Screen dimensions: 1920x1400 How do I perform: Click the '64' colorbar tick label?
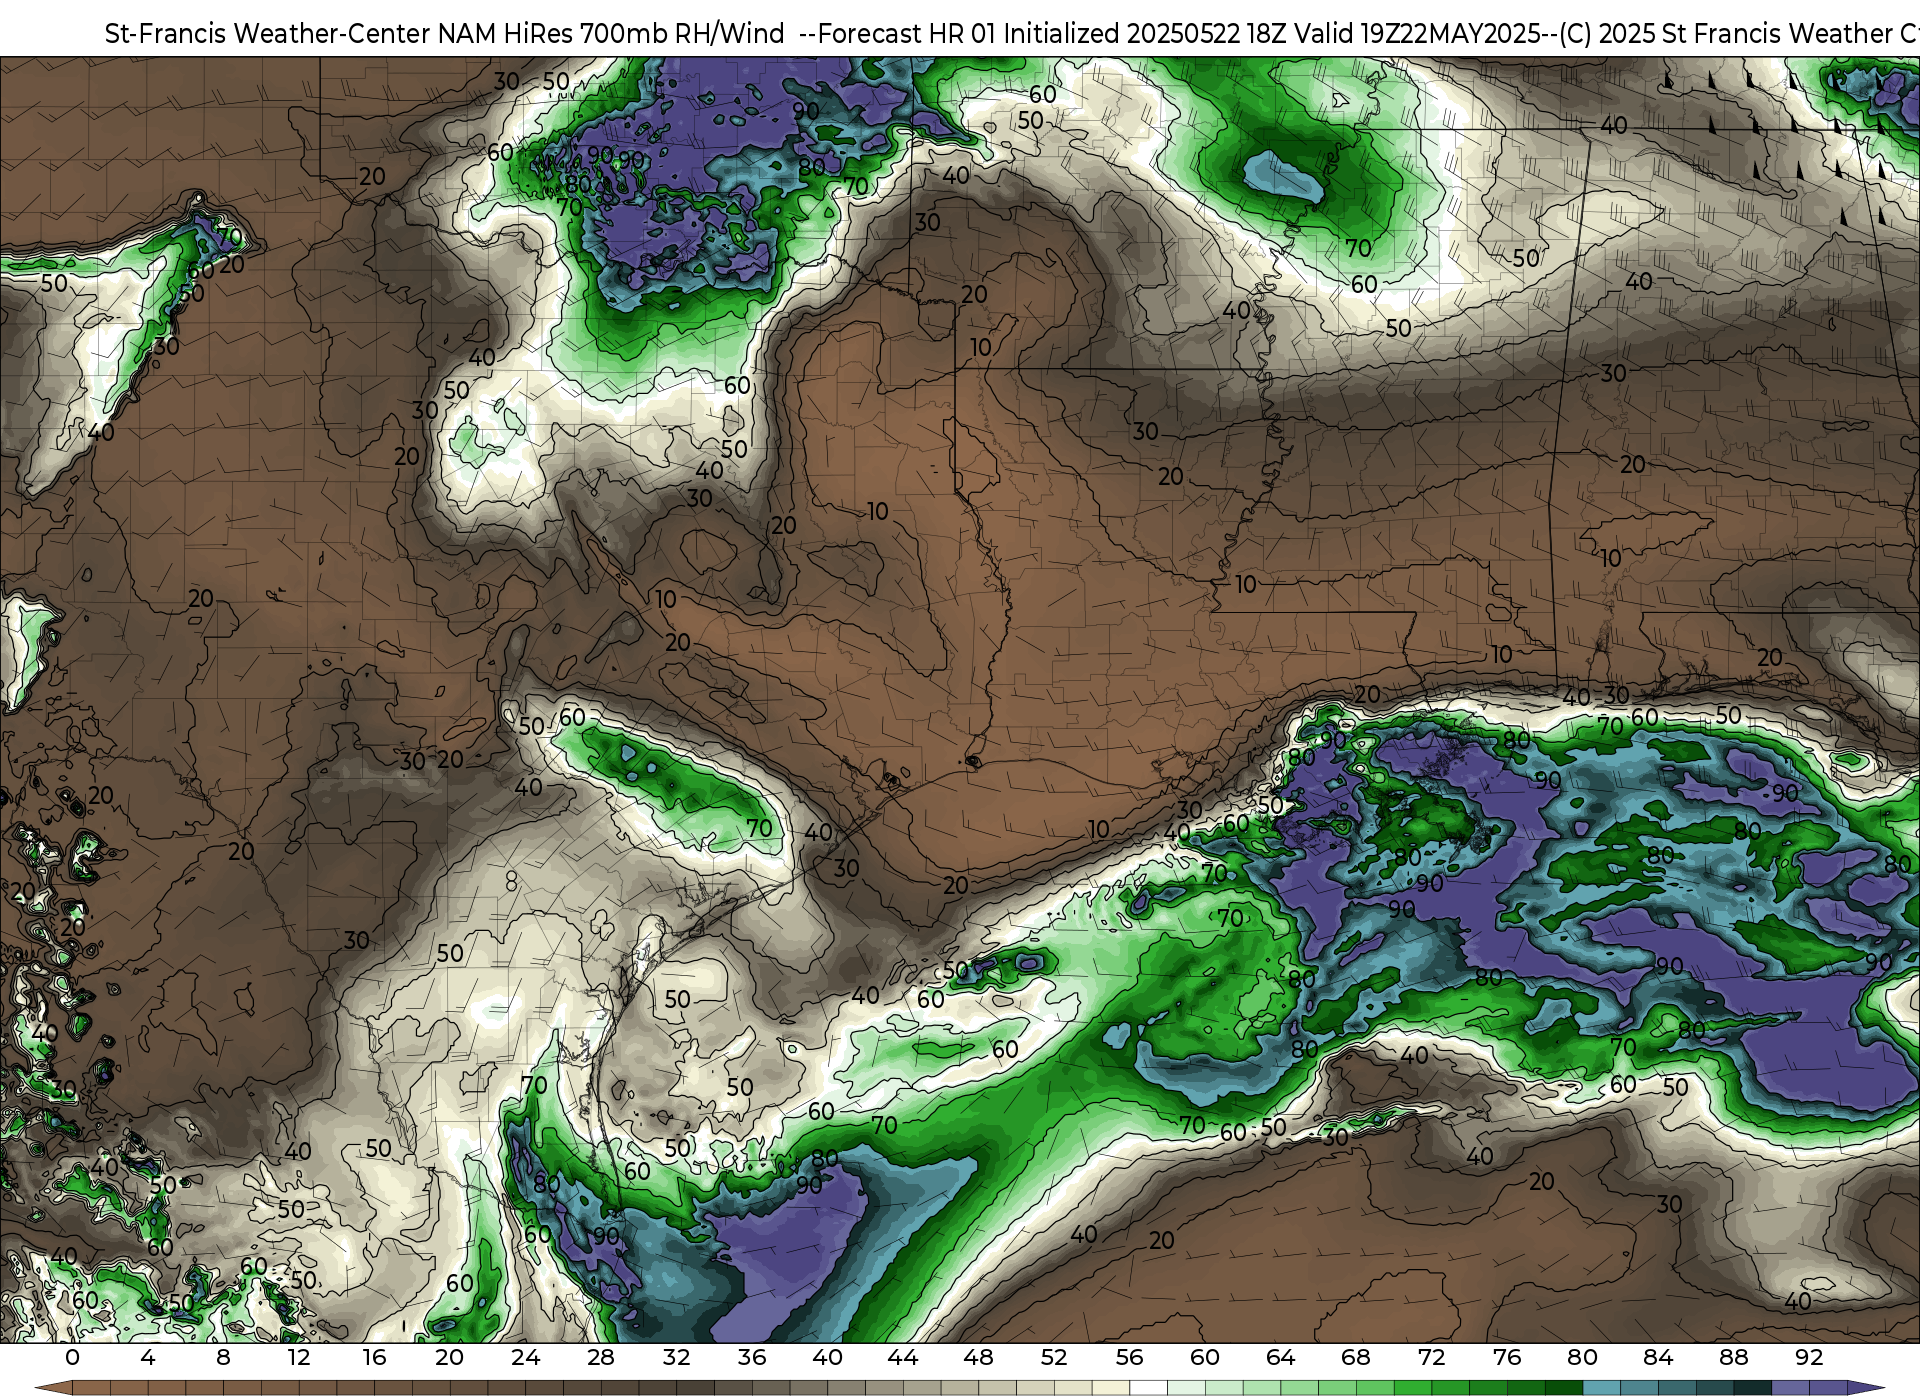tap(1280, 1358)
